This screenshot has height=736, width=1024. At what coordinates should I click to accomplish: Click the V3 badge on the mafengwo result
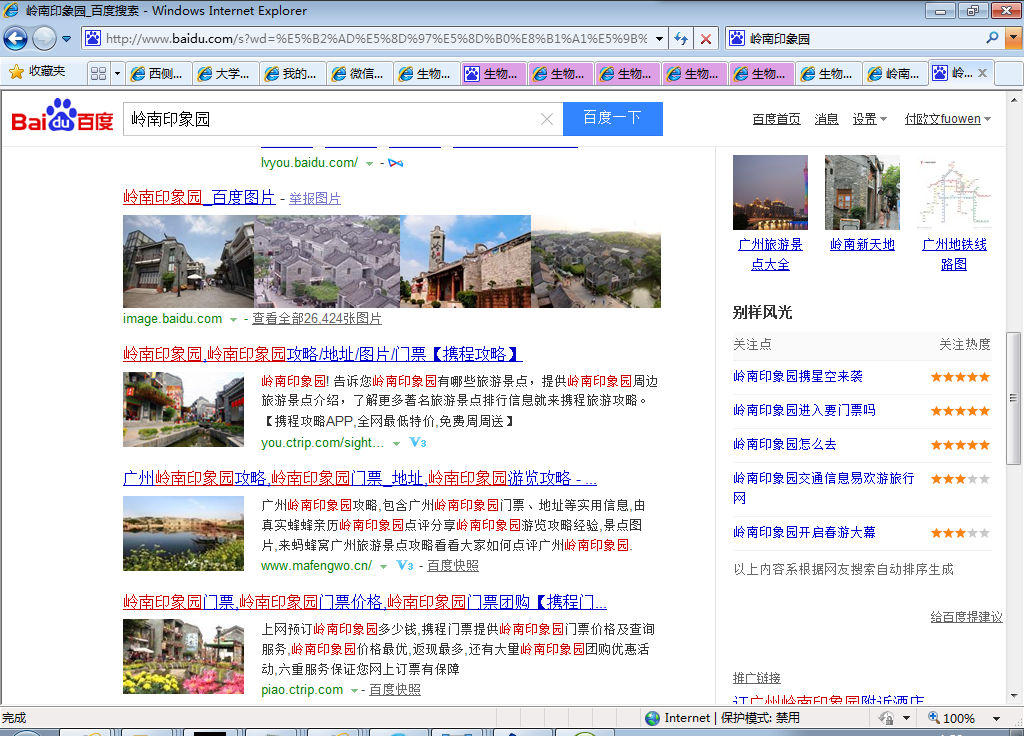(405, 566)
